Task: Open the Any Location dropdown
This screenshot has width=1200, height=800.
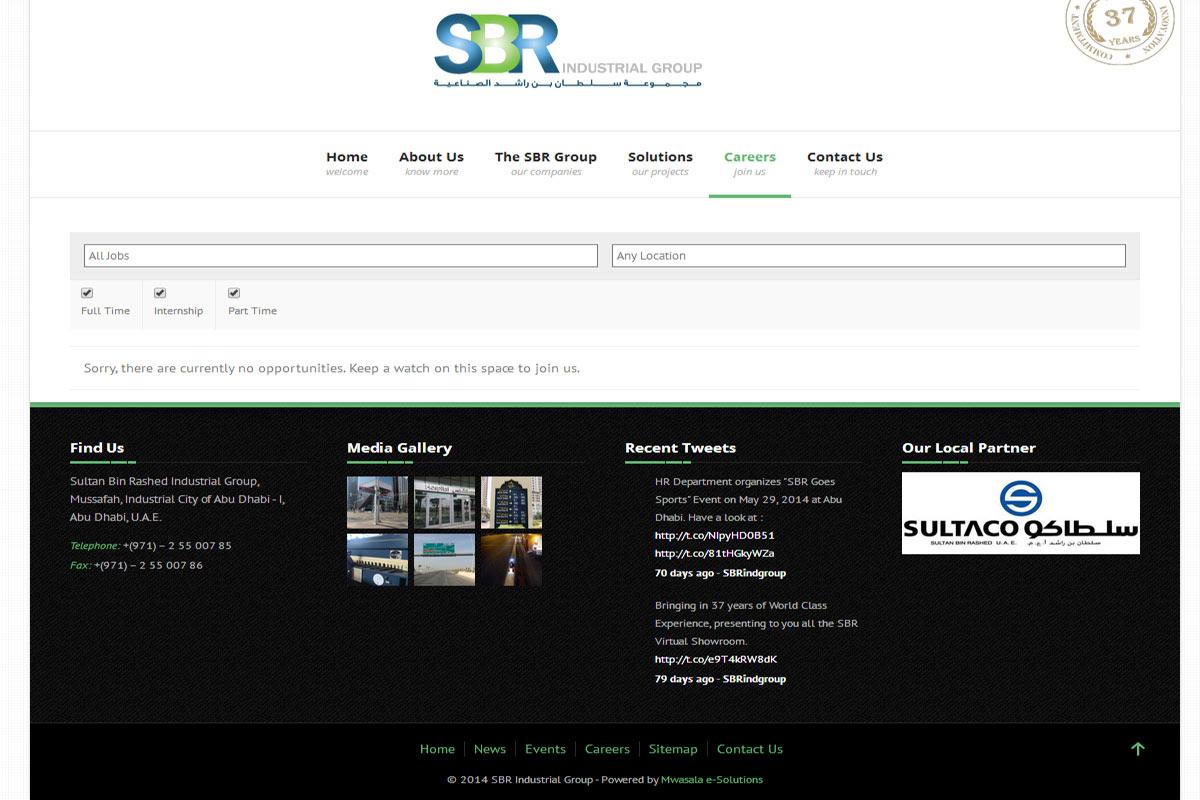Action: pos(869,256)
